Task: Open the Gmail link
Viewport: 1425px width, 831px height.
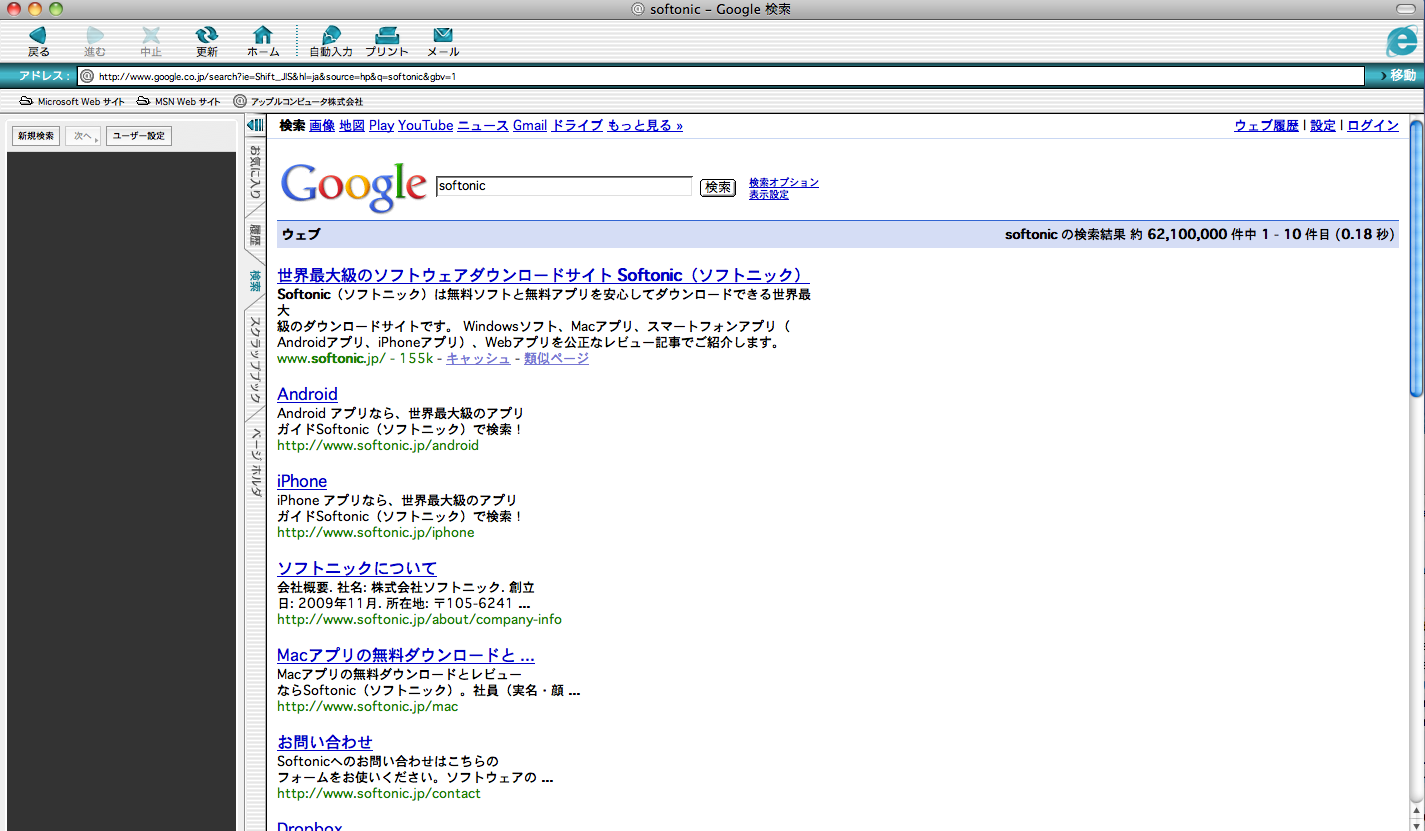Action: 530,126
